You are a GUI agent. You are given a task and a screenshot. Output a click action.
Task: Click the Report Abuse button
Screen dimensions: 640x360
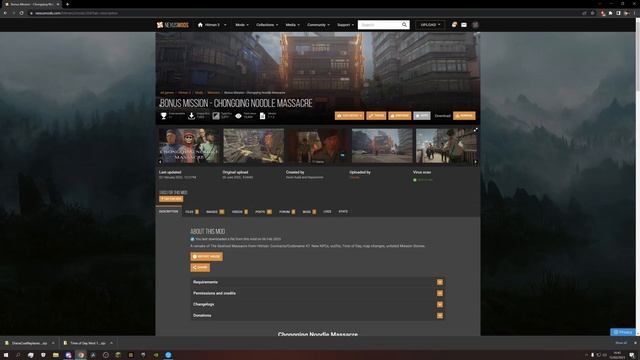(x=207, y=257)
